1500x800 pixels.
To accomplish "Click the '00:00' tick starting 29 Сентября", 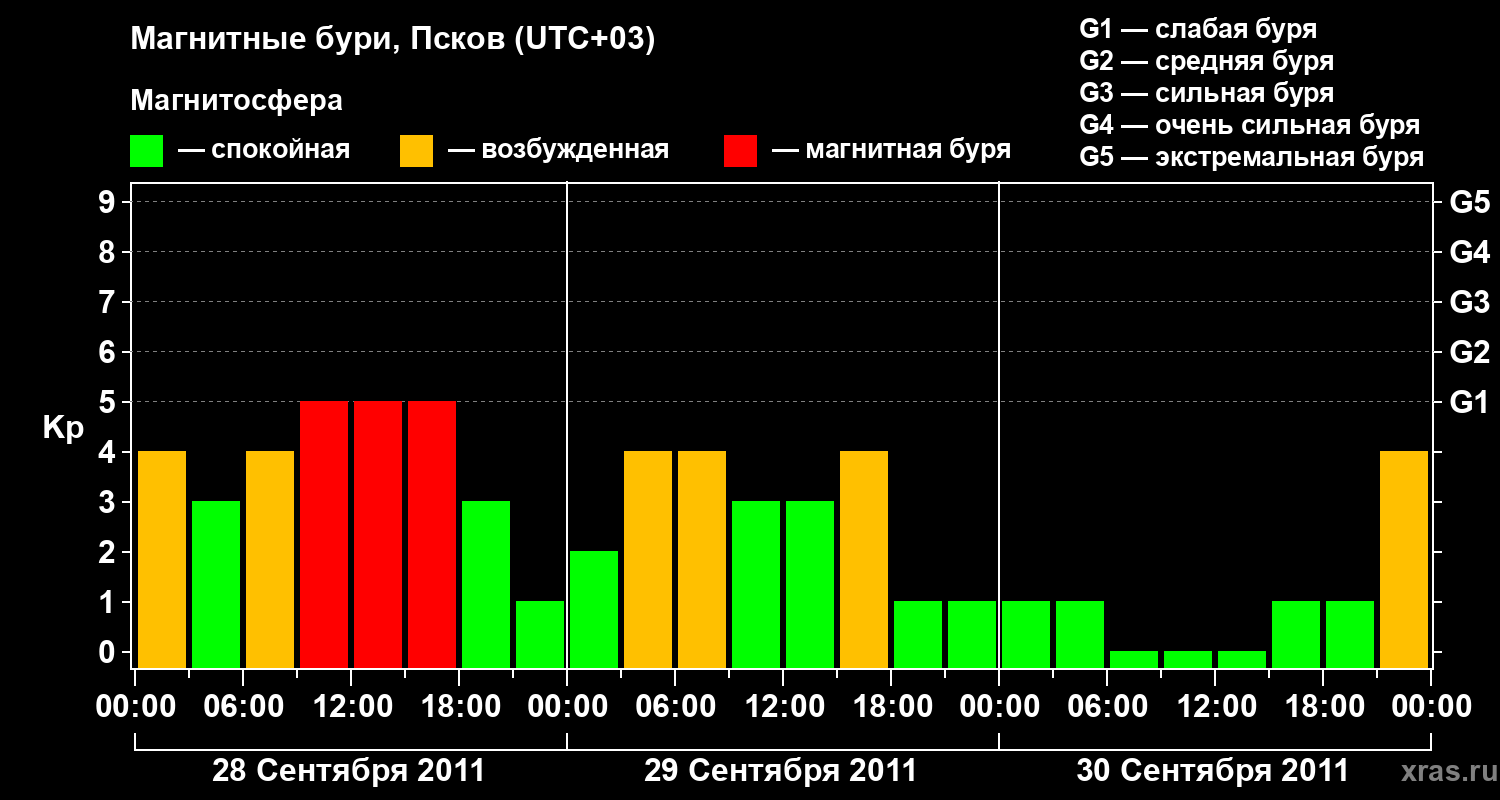I will [567, 707].
